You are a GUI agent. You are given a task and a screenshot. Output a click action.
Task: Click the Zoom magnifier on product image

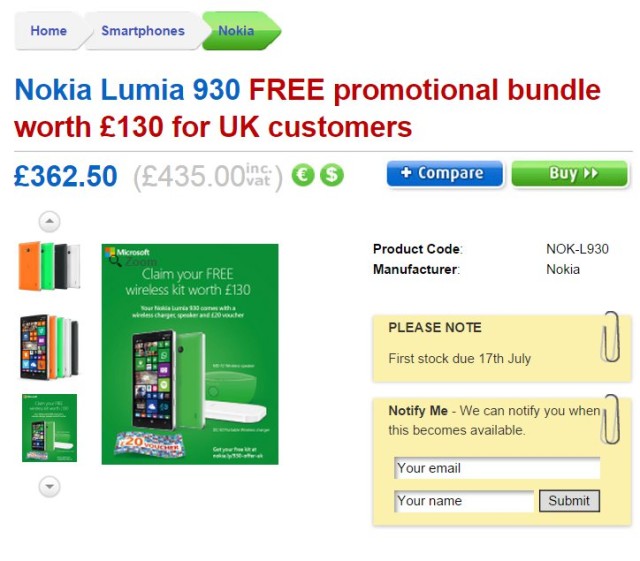[116, 262]
